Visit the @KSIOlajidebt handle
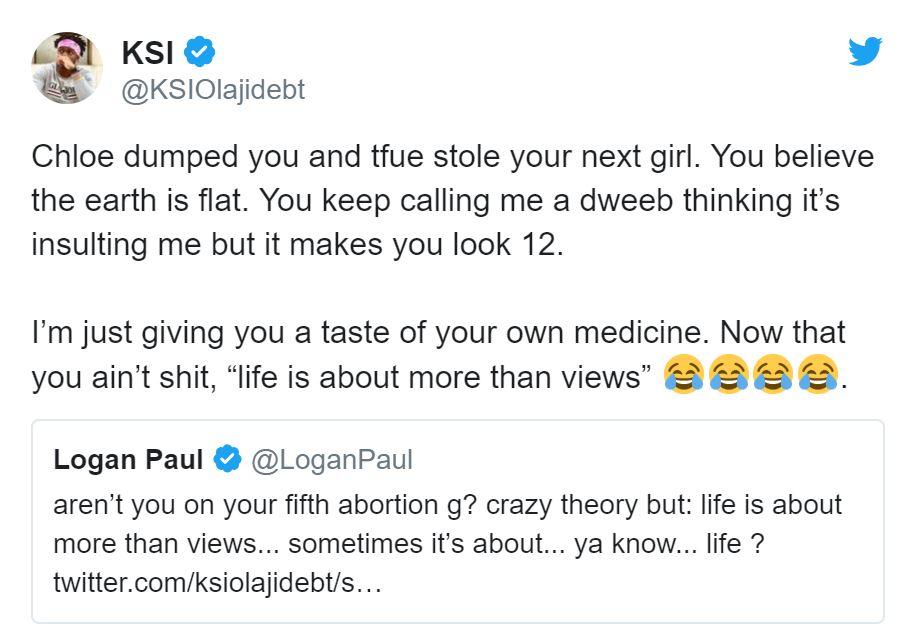Viewport: 911px width, 644px height. (212, 90)
